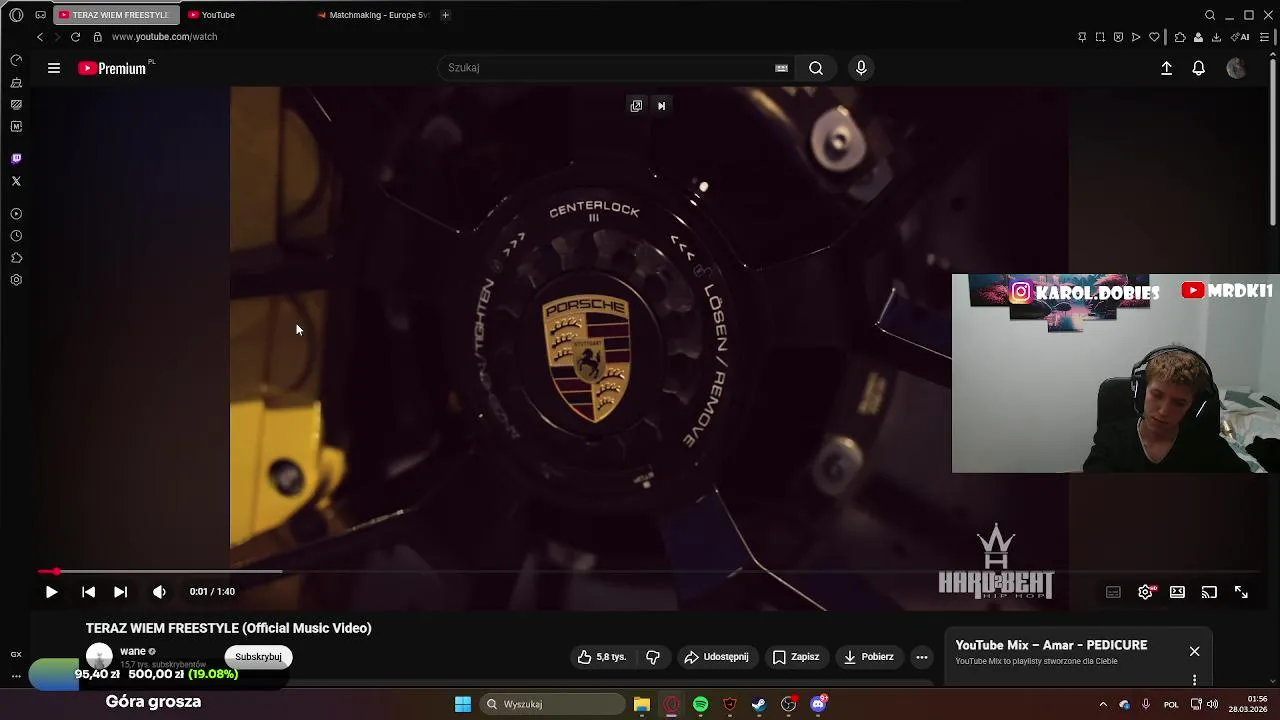Screen dimensions: 1280x720
Task: Like the video (5,8 tys.)
Action: pyautogui.click(x=602, y=657)
